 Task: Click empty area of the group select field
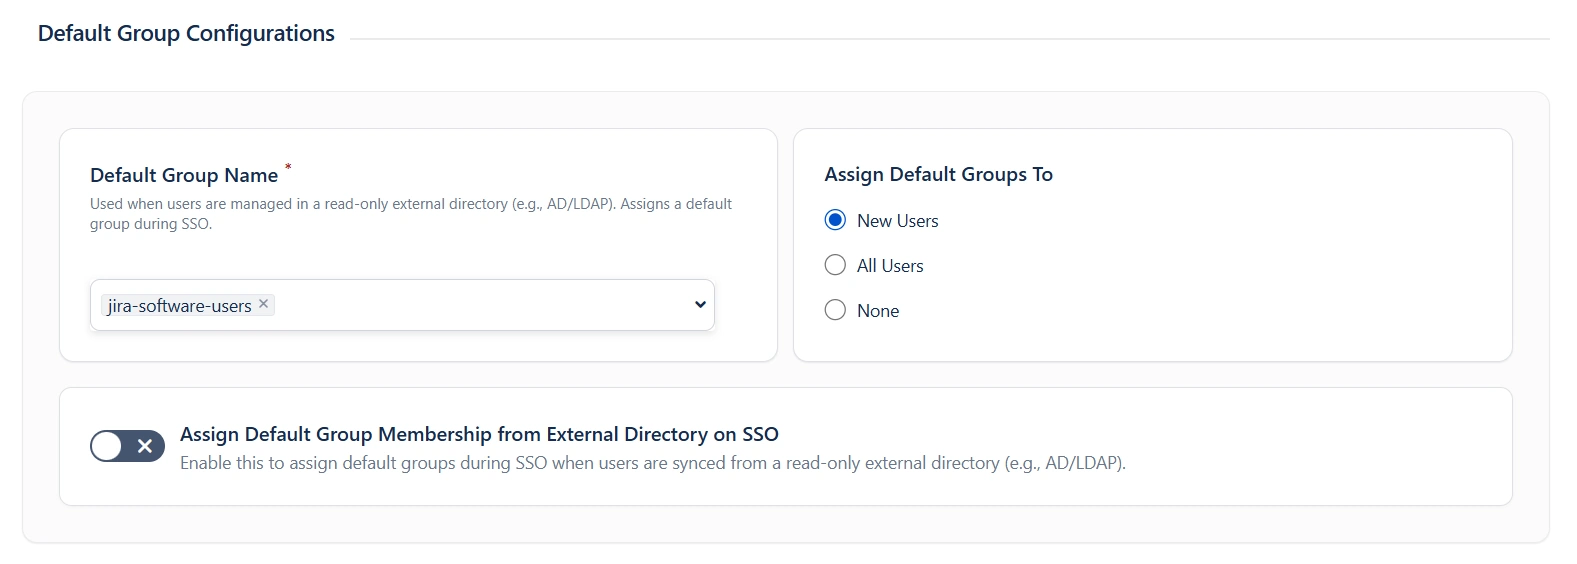pyautogui.click(x=480, y=305)
